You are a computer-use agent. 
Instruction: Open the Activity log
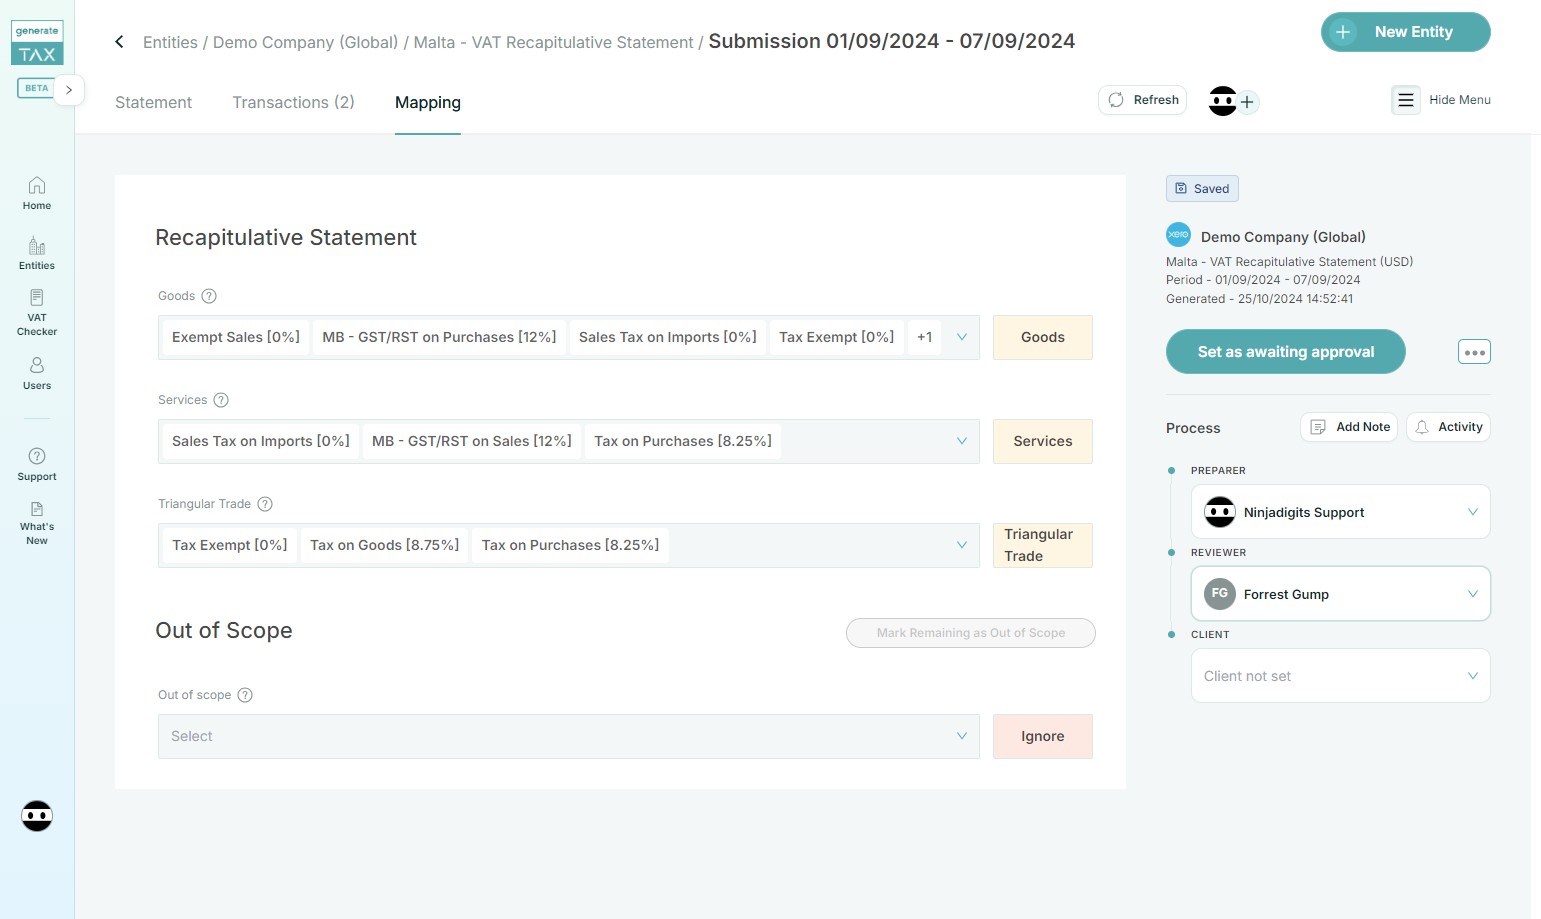point(1448,427)
